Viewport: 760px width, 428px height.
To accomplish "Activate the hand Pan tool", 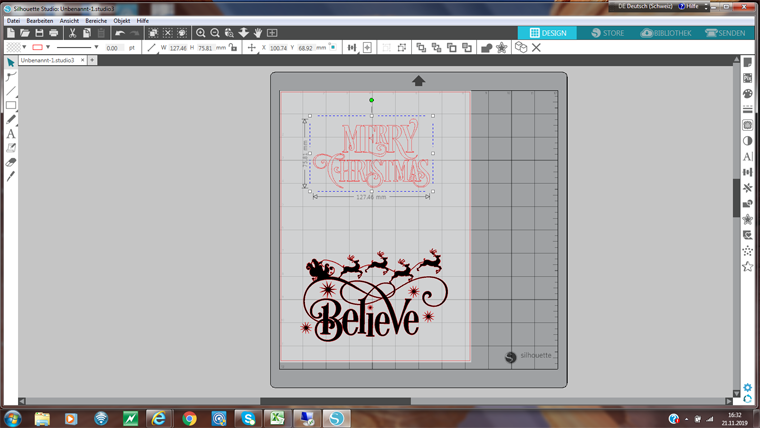I will 258,33.
